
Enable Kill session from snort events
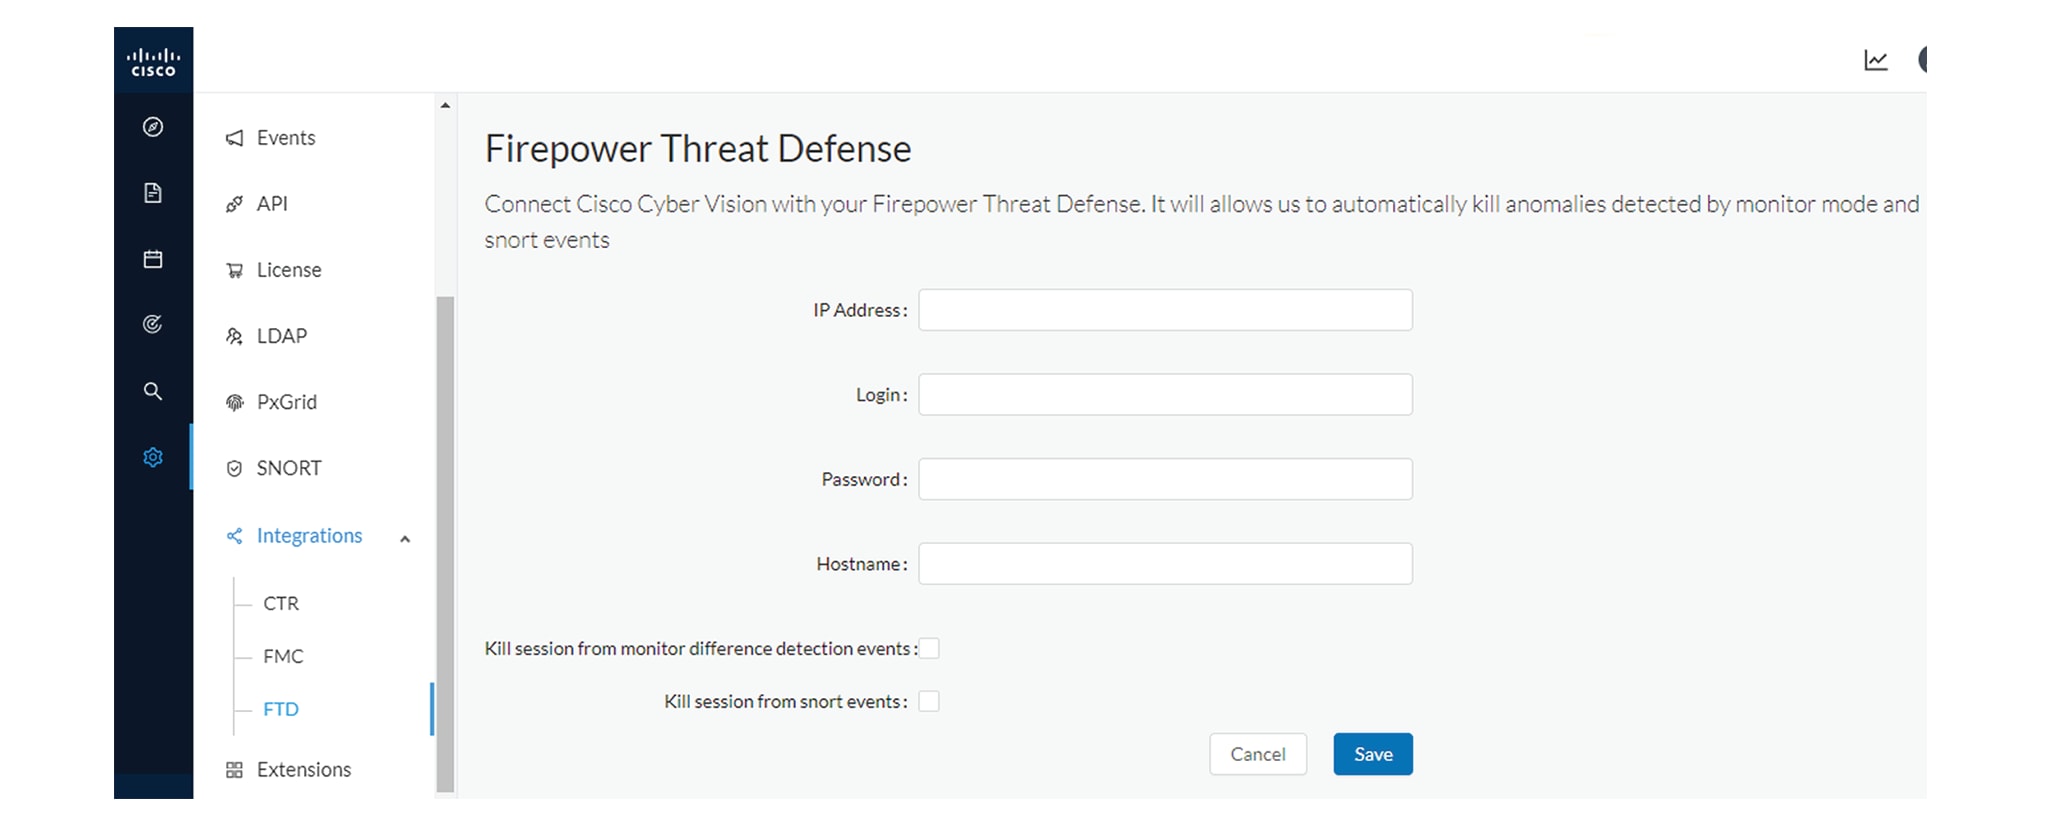929,702
